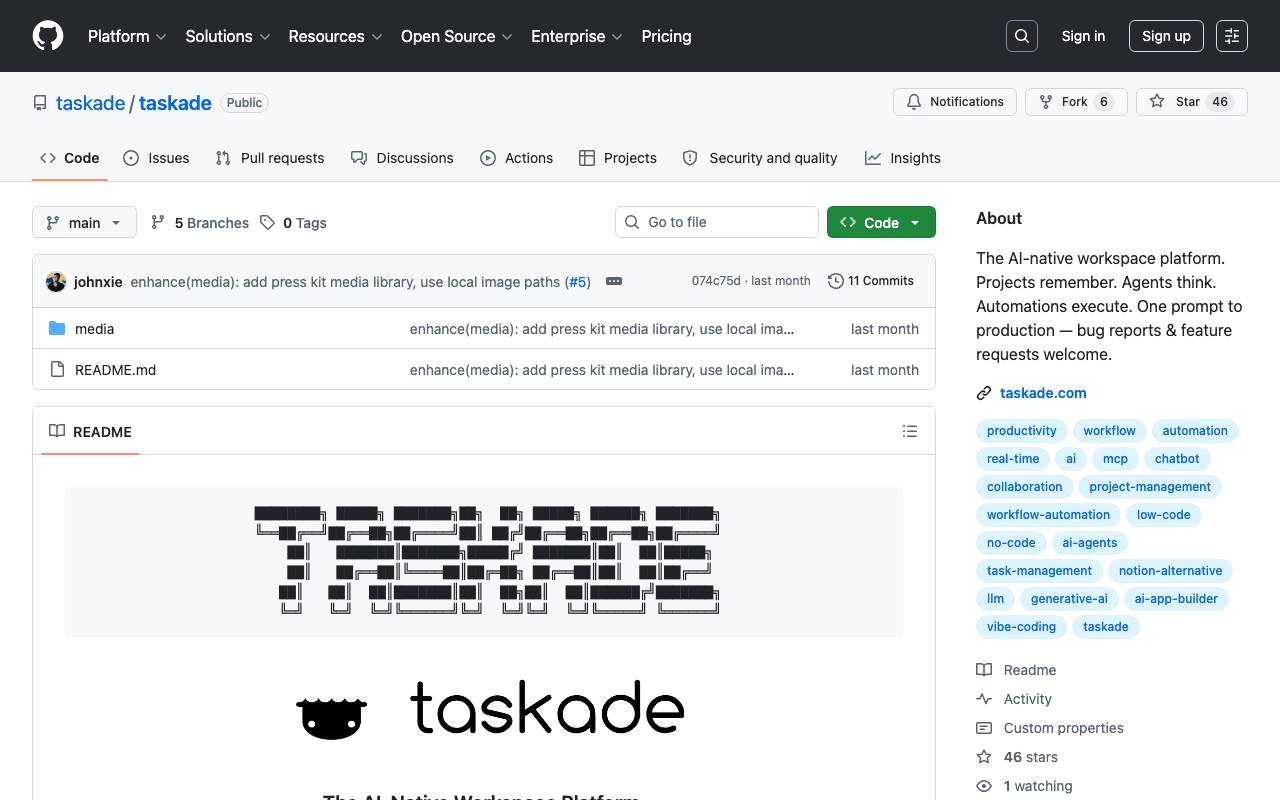Open the Projects tab

[618, 158]
